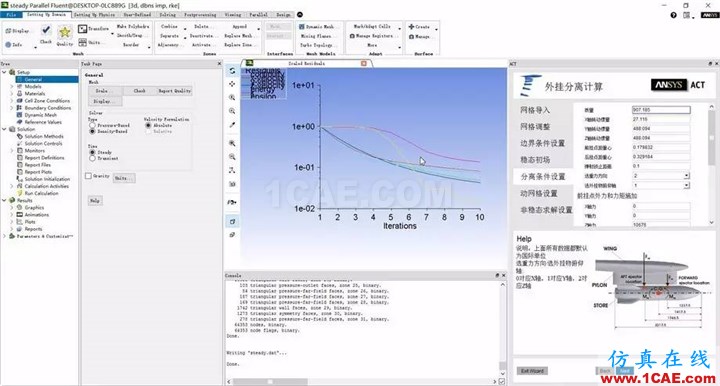The width and height of the screenshot is (720, 386).
Task: Select the Transient time option
Action: (x=92, y=158)
